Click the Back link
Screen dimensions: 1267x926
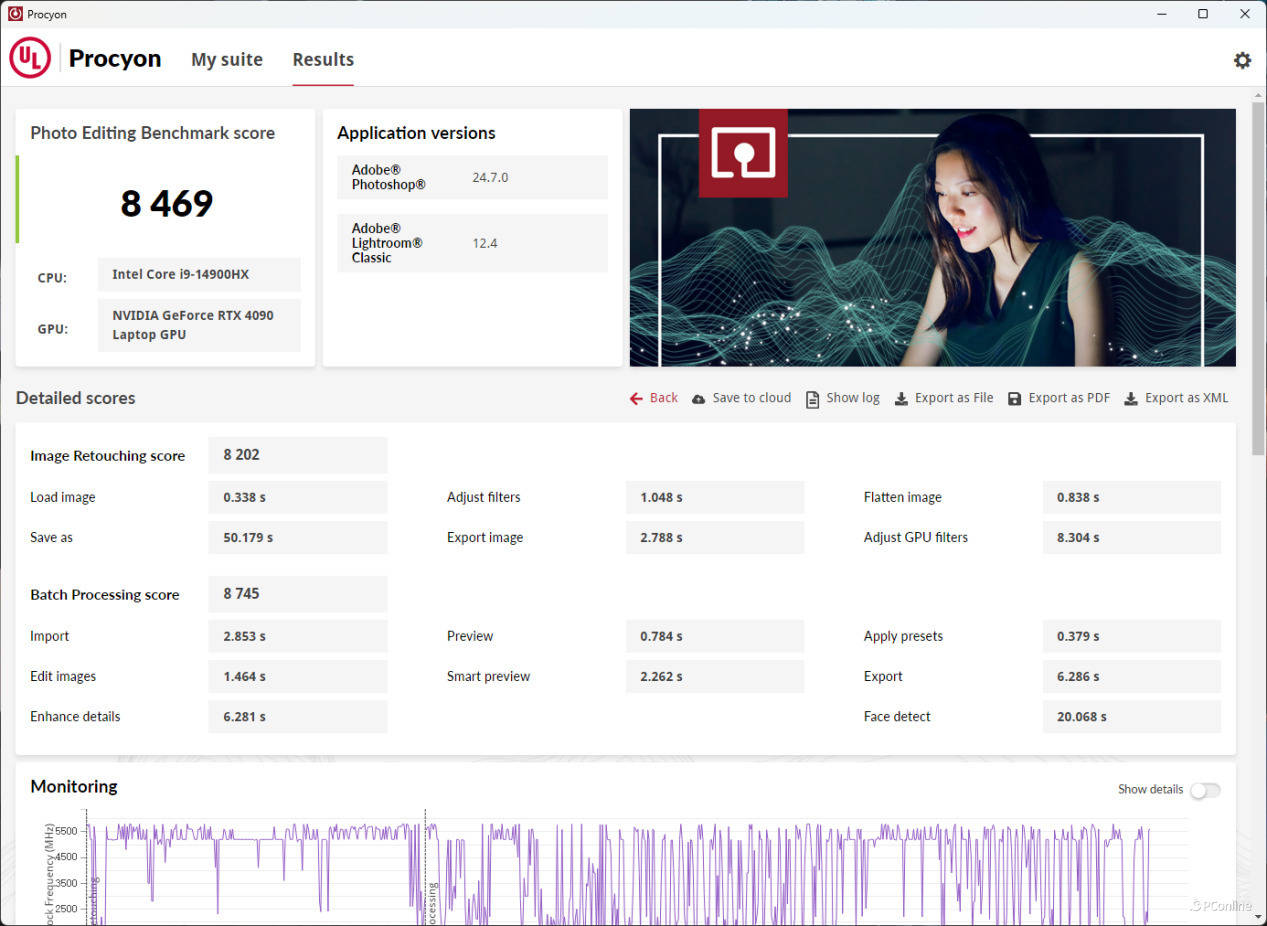click(x=663, y=398)
